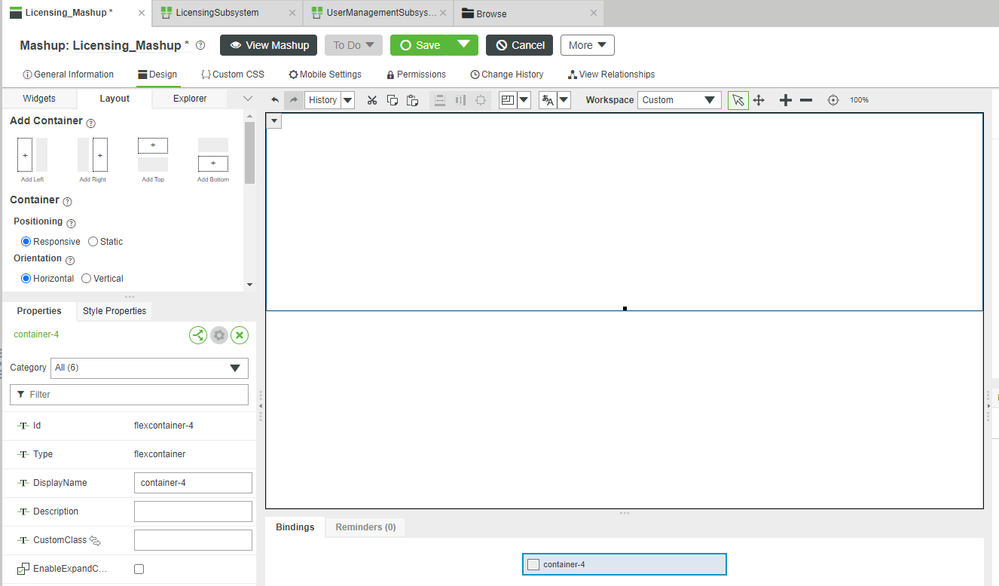Click the layout view panel icon

click(x=508, y=100)
